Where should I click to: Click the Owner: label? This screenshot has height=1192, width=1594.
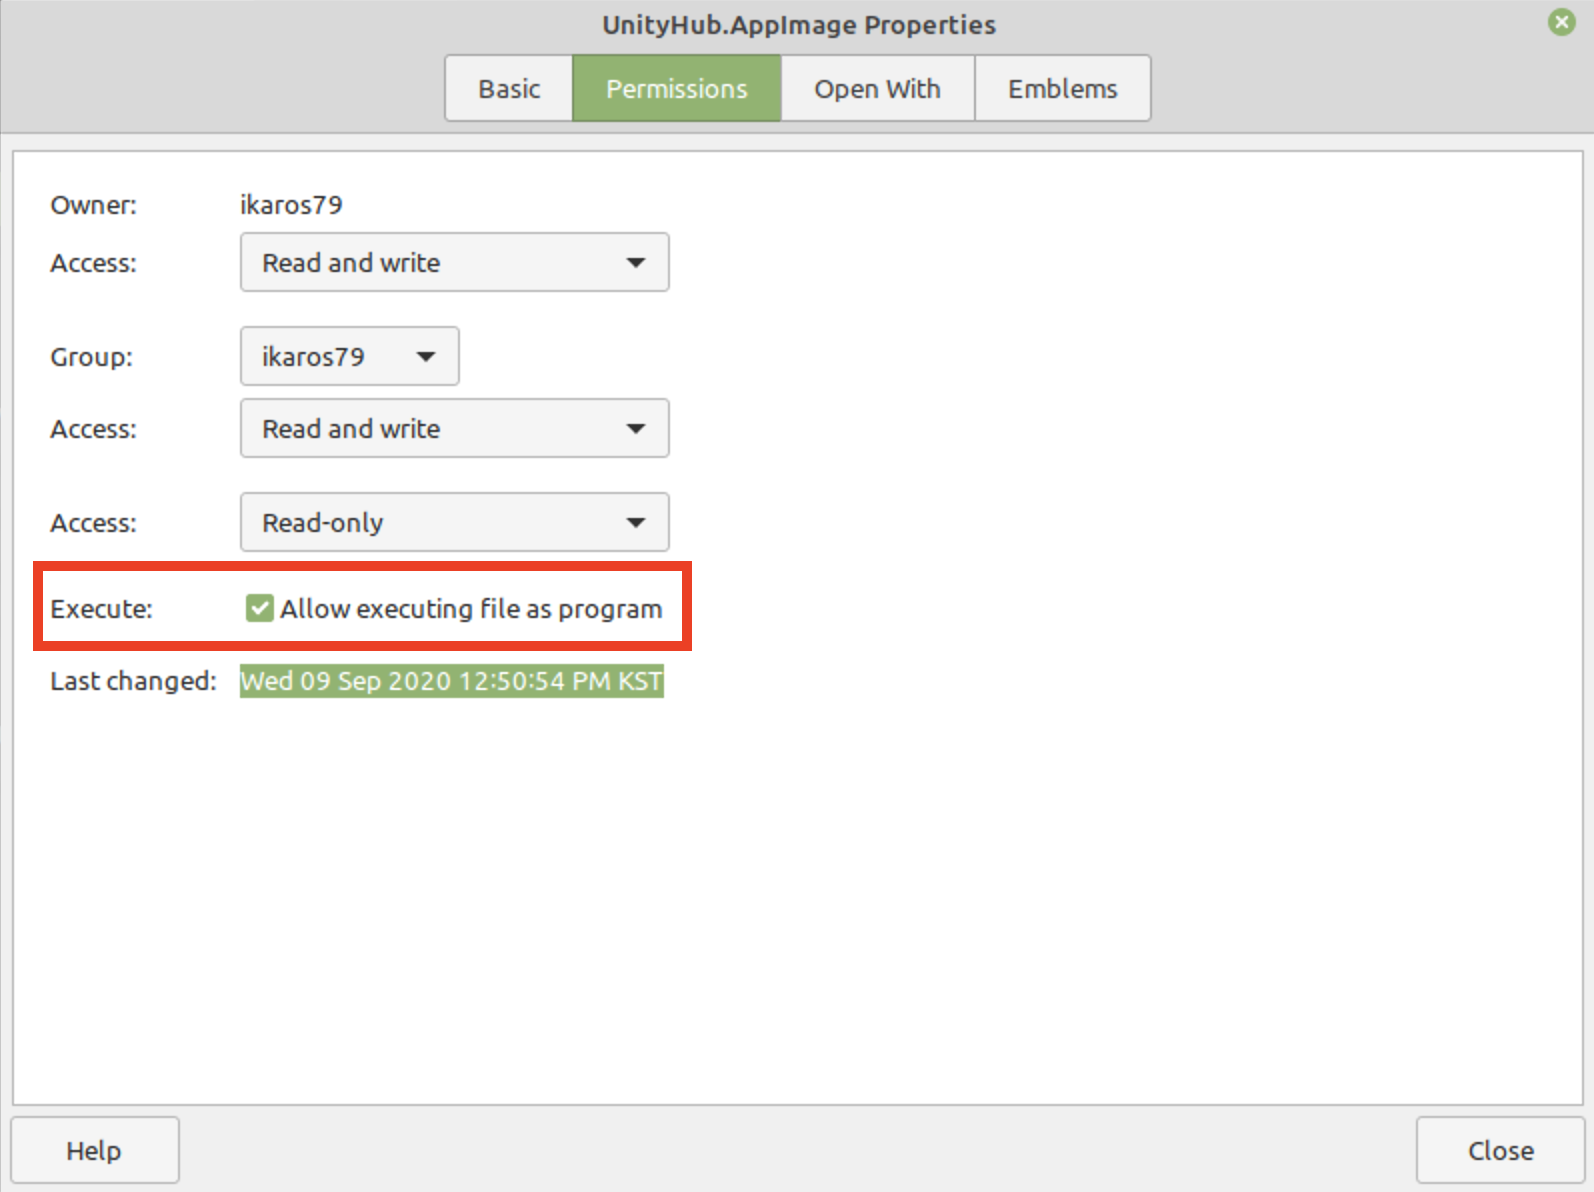coord(94,205)
